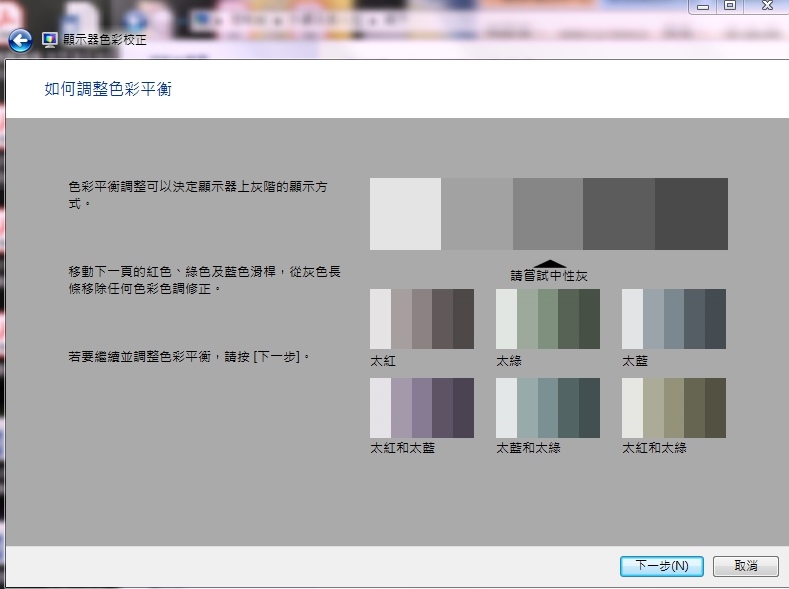Click the blue back arrow button
Image resolution: width=789 pixels, height=589 pixels.
[x=20, y=41]
